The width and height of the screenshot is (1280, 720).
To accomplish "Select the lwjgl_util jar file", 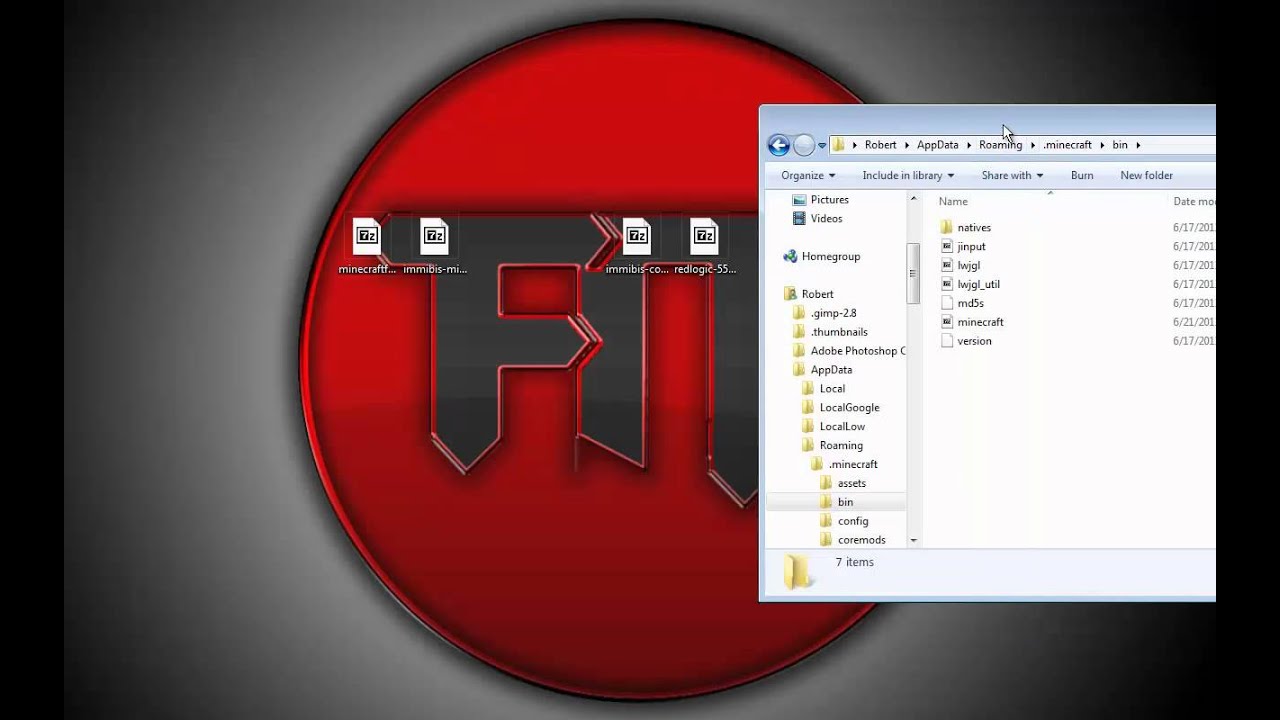I will 970,284.
